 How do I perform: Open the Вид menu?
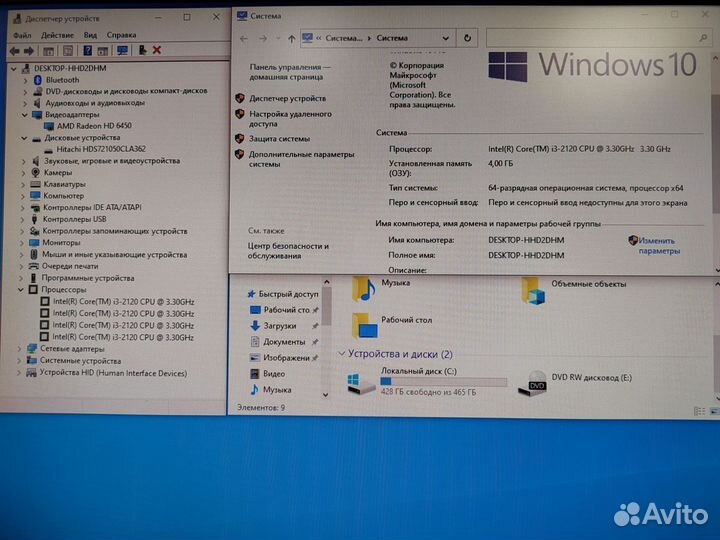pyautogui.click(x=90, y=35)
